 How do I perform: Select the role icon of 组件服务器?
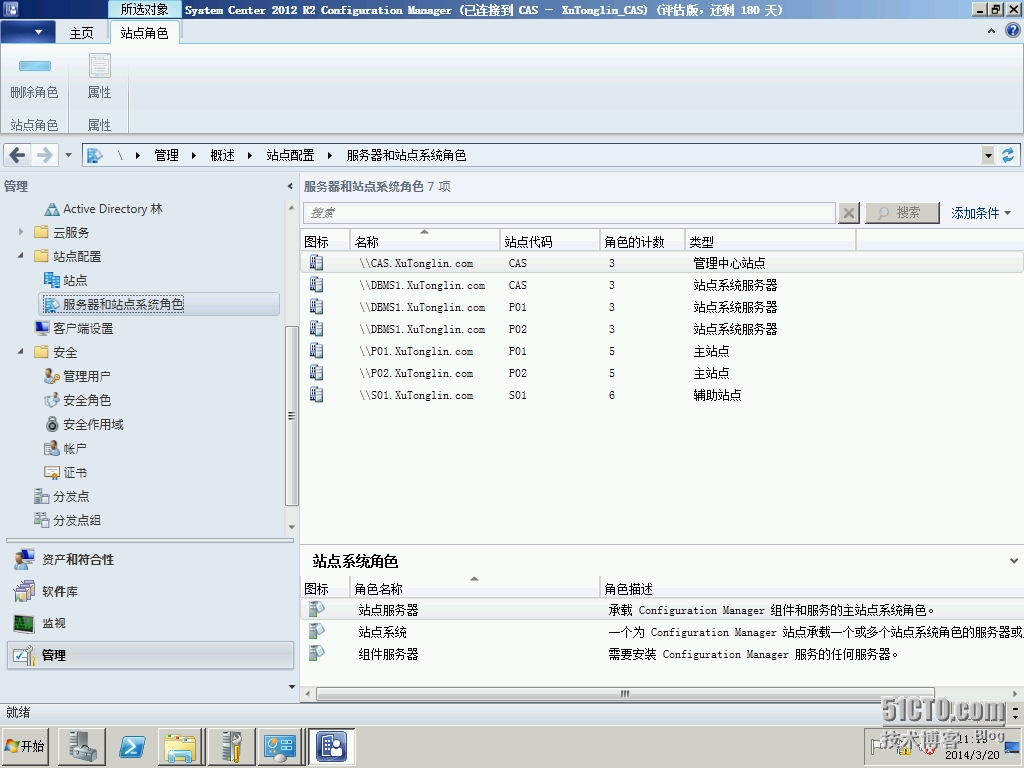(316, 652)
